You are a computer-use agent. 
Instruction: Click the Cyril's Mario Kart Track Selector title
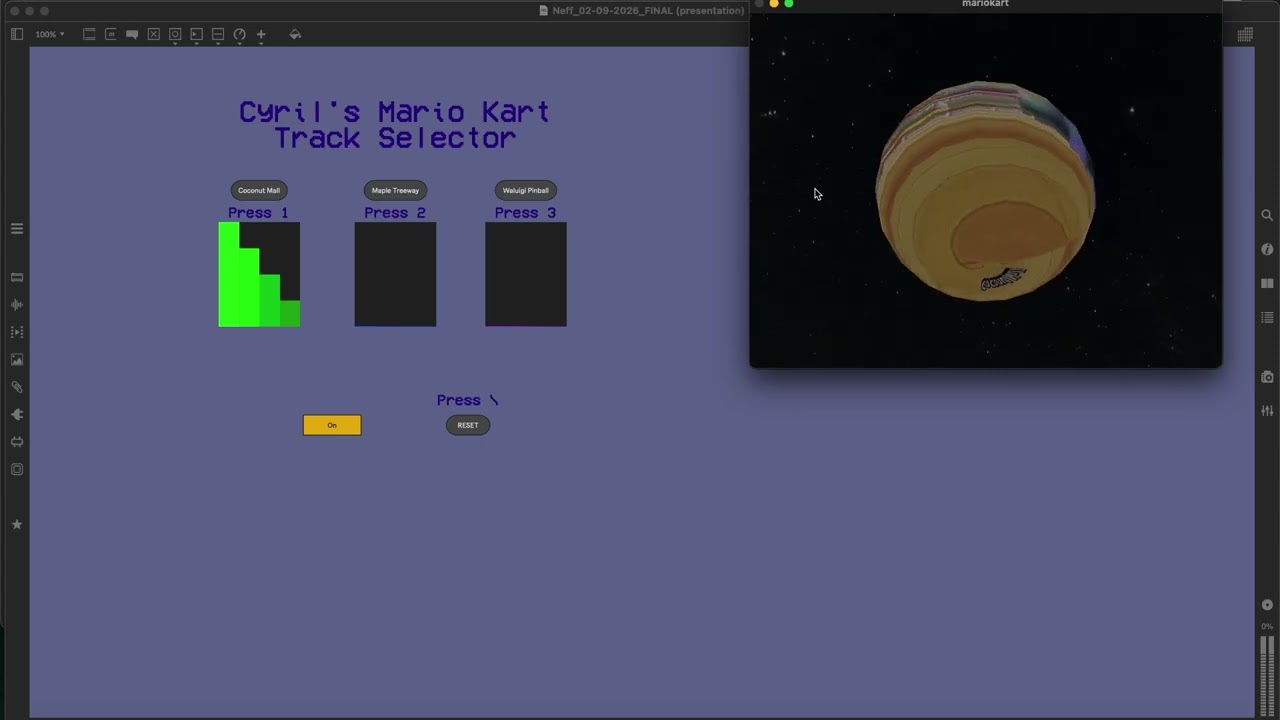tap(395, 125)
